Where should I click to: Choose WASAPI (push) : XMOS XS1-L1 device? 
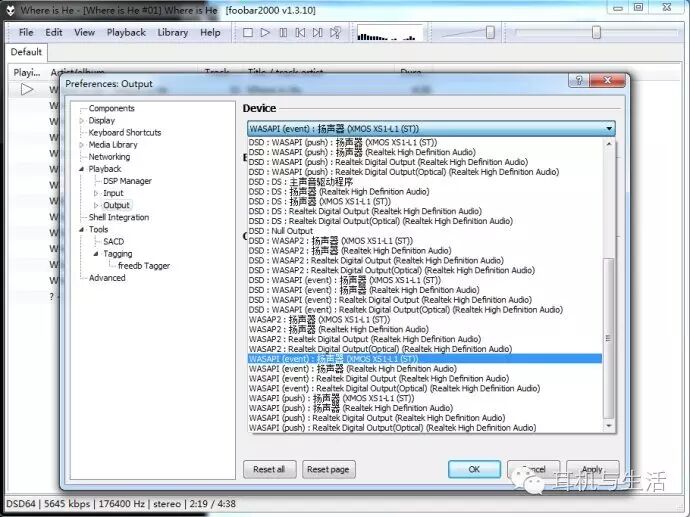tap(425, 398)
